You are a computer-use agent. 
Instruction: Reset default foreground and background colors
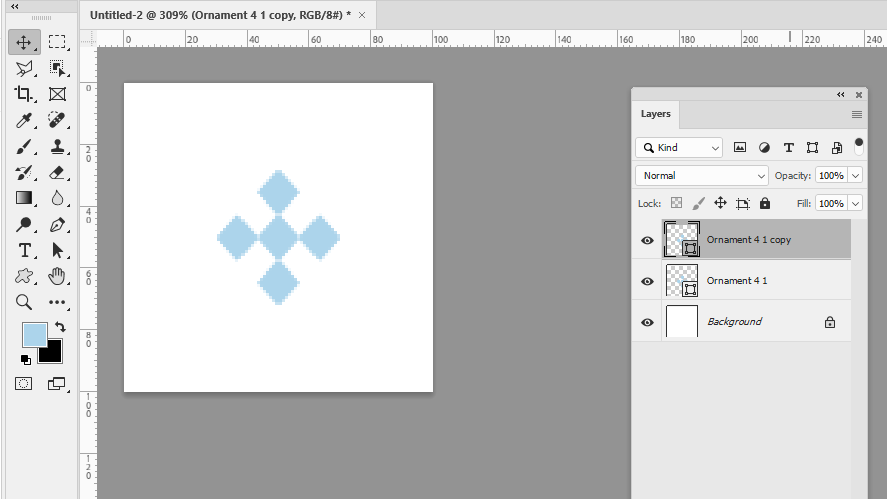tap(25, 359)
